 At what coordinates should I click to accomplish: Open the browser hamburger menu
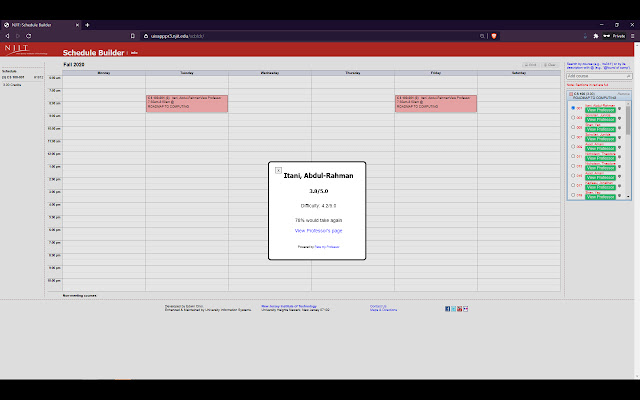coord(633,36)
